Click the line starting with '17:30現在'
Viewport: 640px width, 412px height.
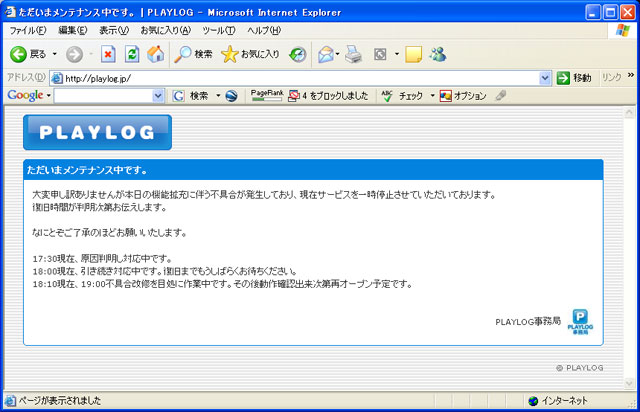[x=102, y=258]
